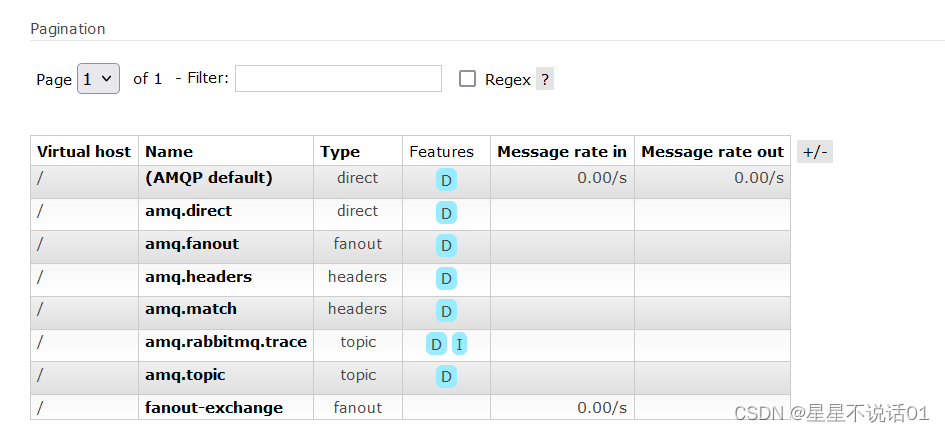This screenshot has height=432, width=945.
Task: Click the D badge for amq.headers
Action: [x=446, y=279]
